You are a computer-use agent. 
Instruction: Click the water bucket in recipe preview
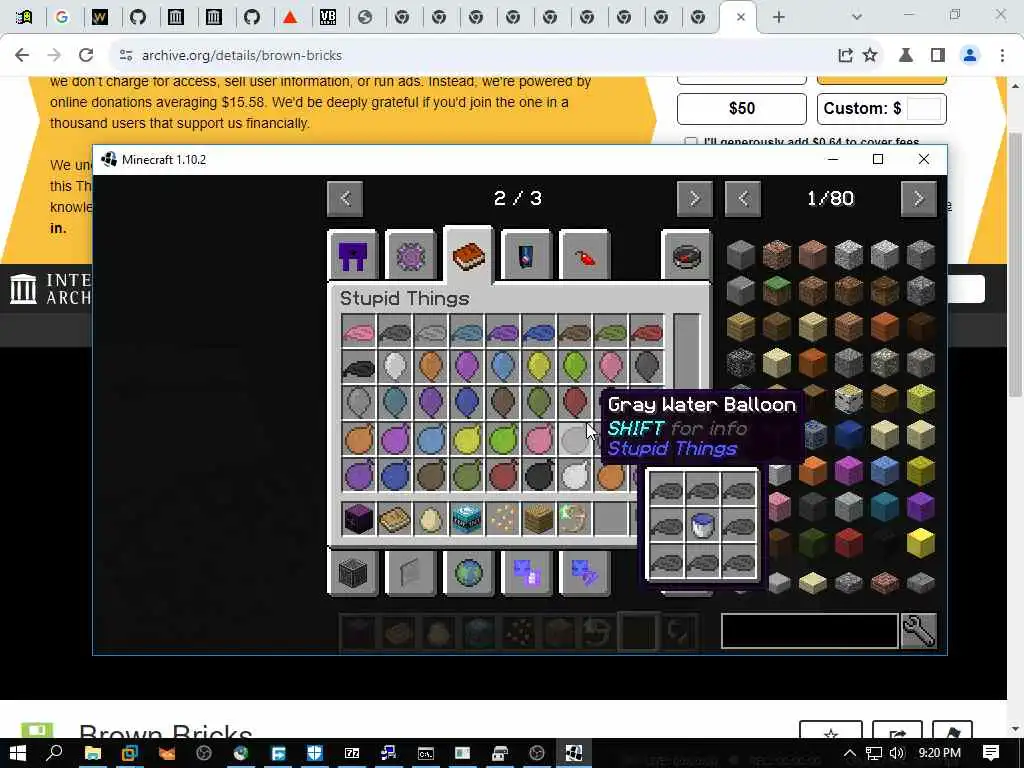click(703, 525)
